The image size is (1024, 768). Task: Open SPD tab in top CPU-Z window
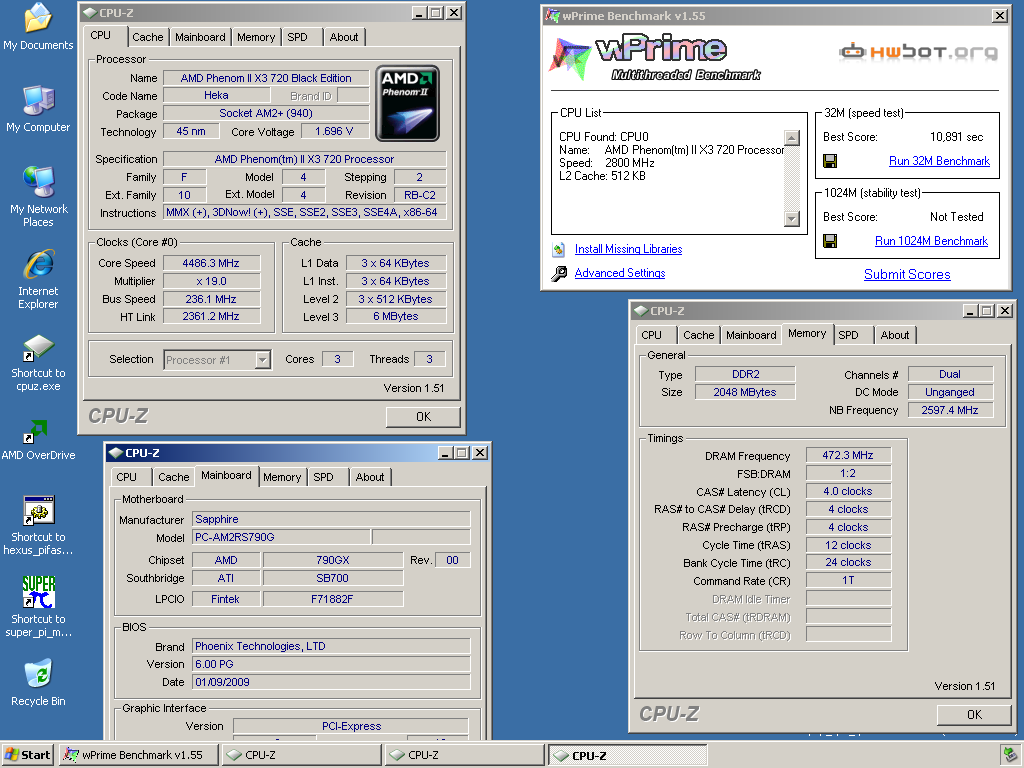[297, 37]
